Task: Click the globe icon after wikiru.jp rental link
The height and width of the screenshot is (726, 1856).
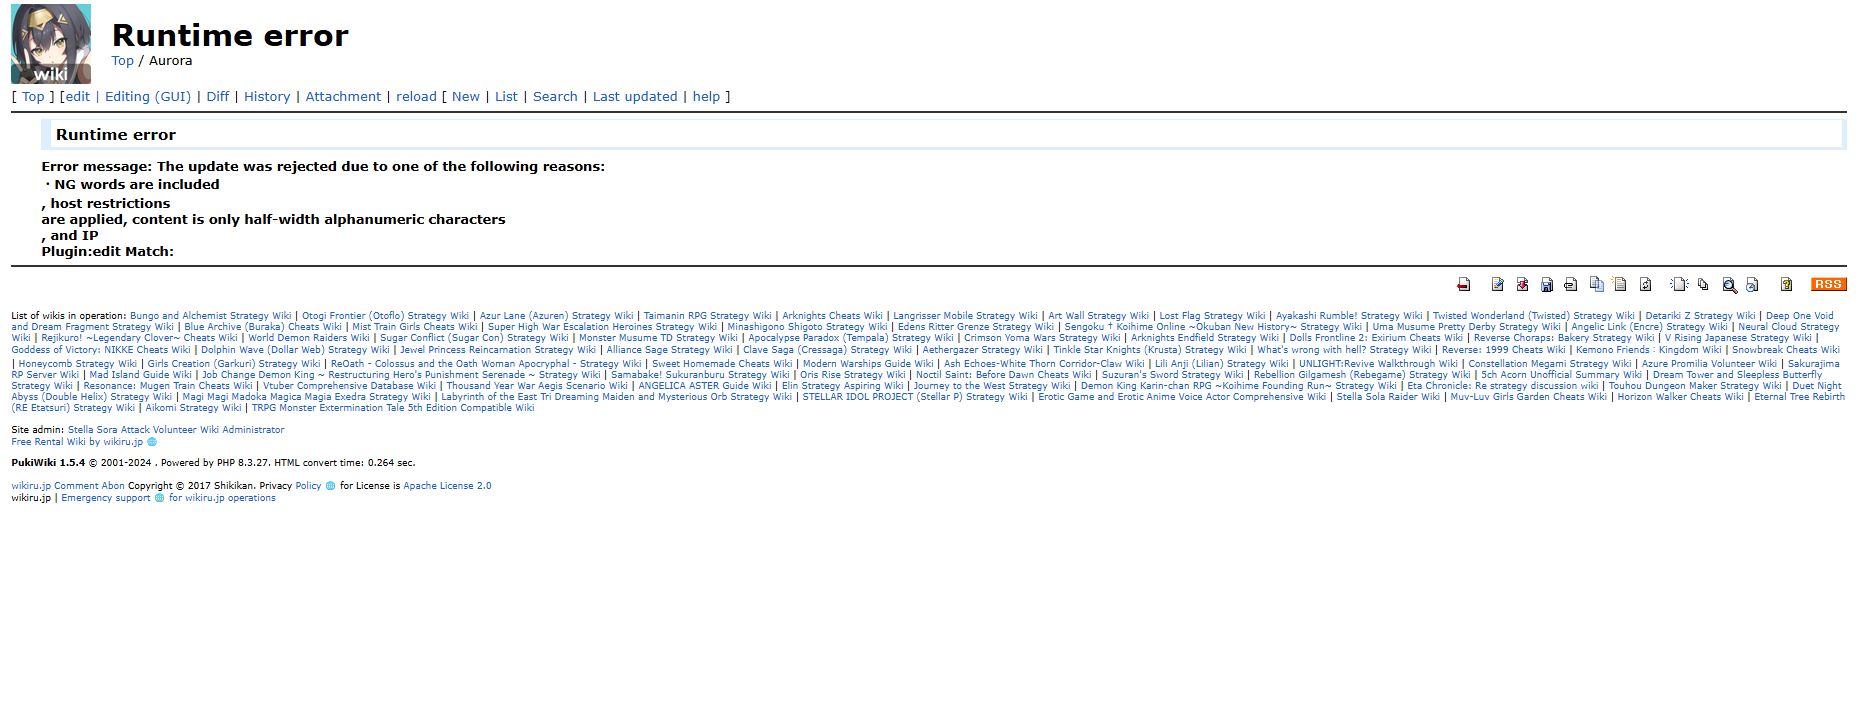Action: [152, 442]
